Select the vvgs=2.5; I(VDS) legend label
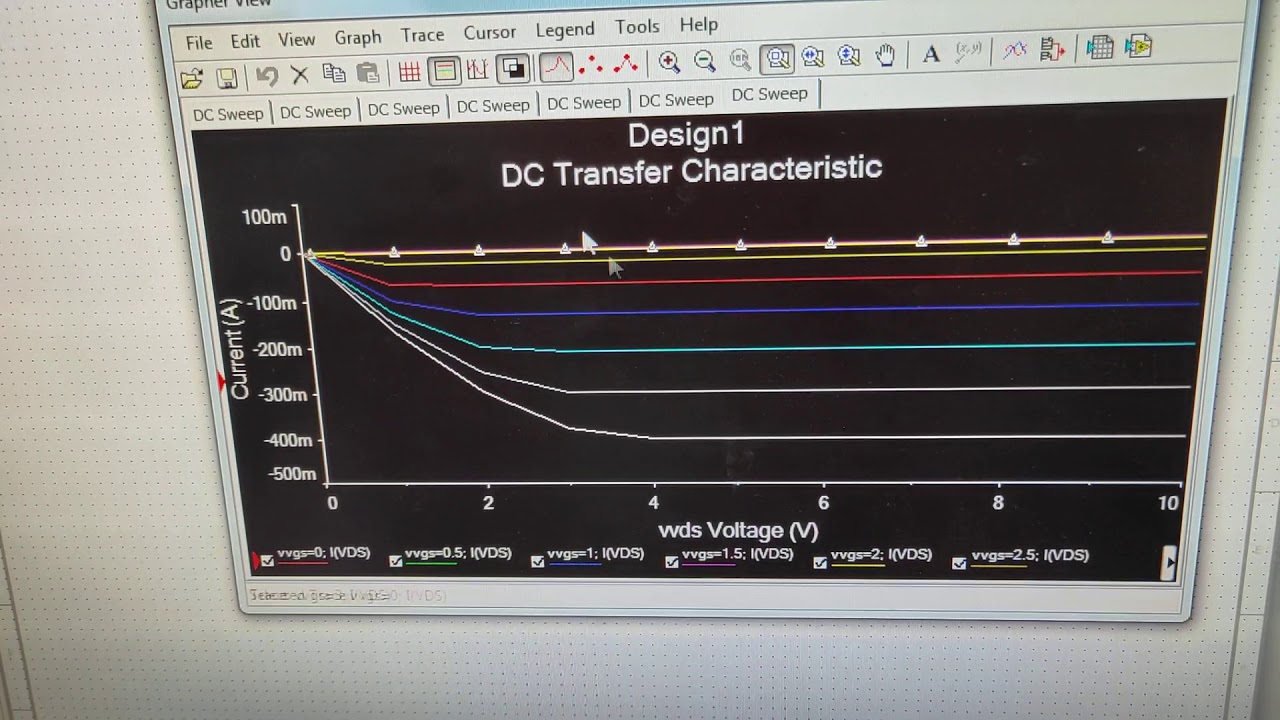Viewport: 1280px width, 720px height. coord(1030,555)
